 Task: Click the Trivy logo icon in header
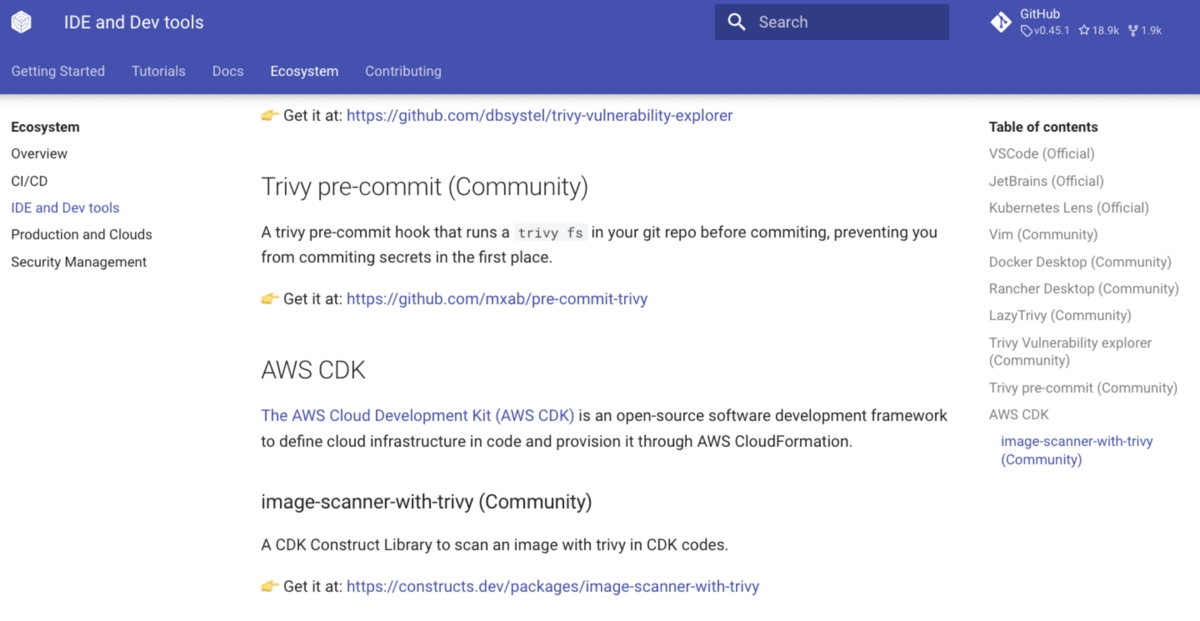[x=21, y=22]
